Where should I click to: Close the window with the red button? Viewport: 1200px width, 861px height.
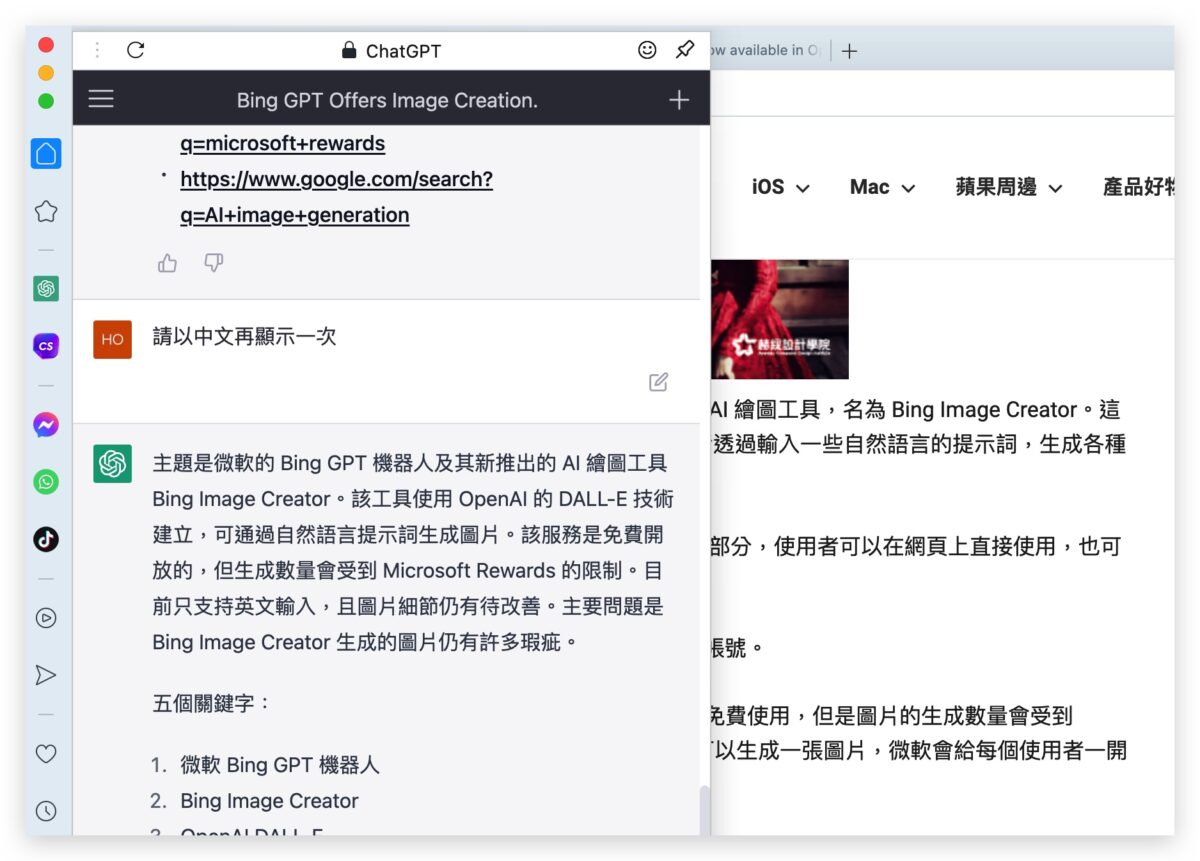click(46, 44)
